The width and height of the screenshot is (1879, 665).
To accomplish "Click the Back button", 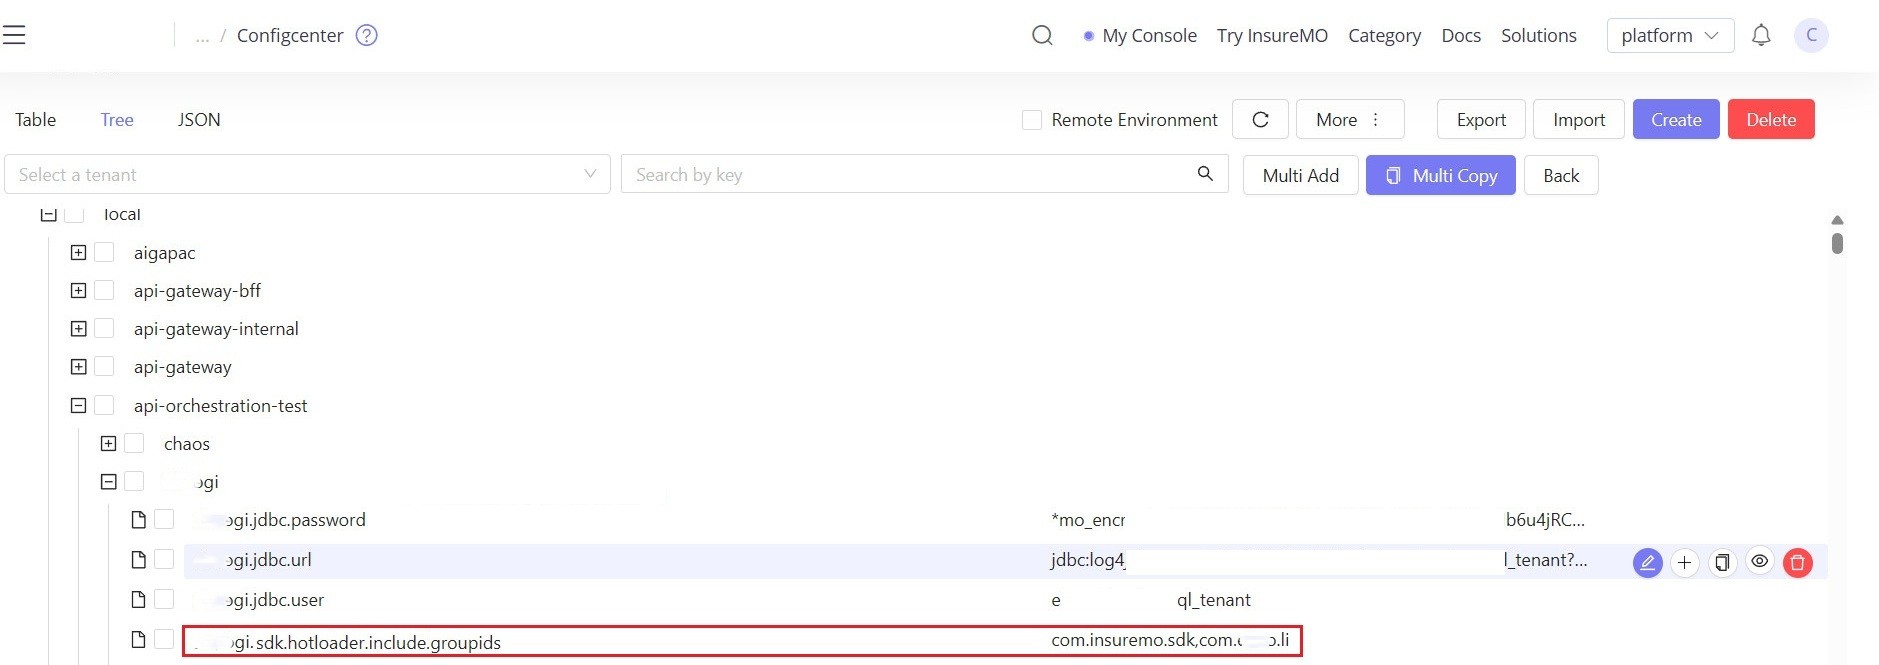I will [1561, 175].
